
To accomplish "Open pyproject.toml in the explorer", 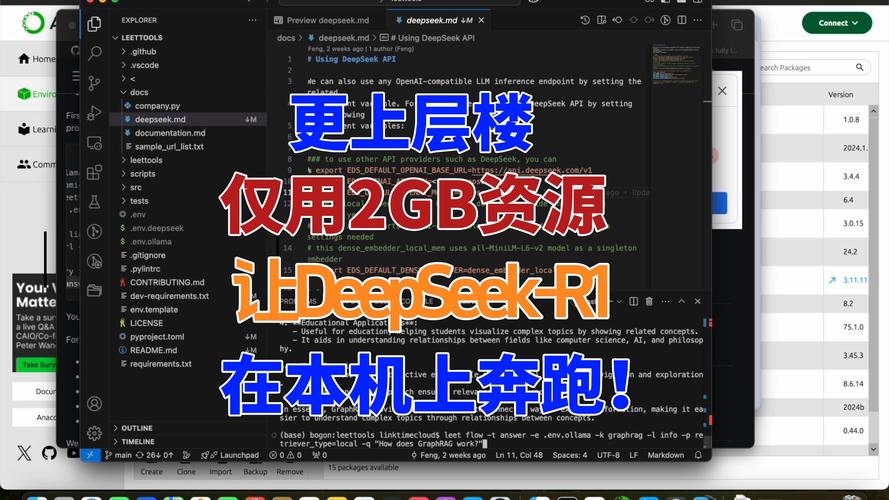I will tap(157, 337).
